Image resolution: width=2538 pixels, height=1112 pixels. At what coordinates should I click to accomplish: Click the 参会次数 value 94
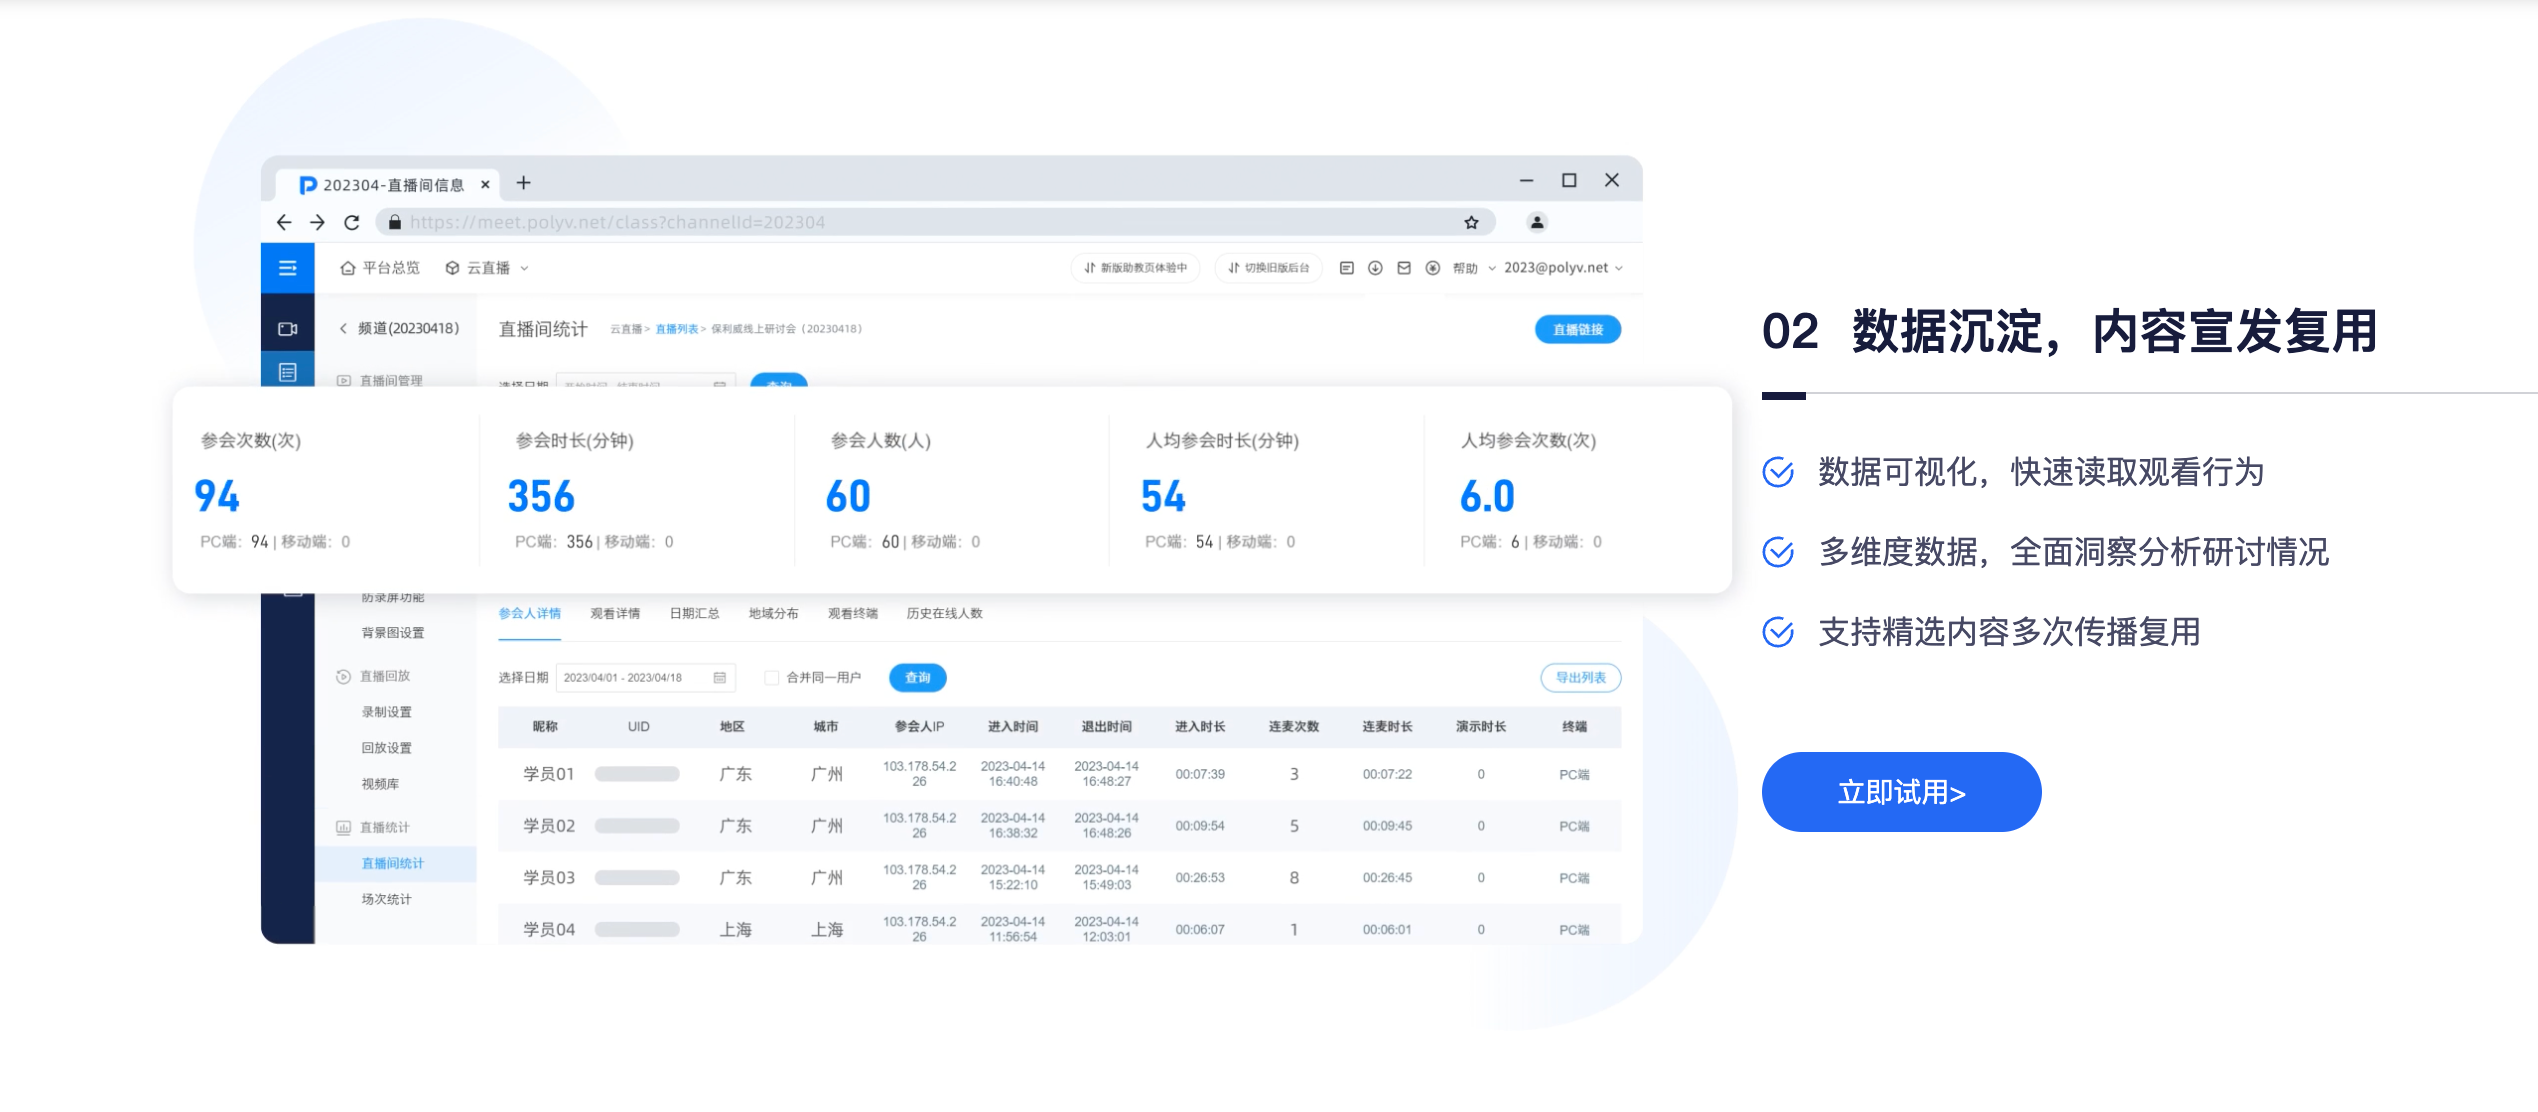(x=217, y=496)
